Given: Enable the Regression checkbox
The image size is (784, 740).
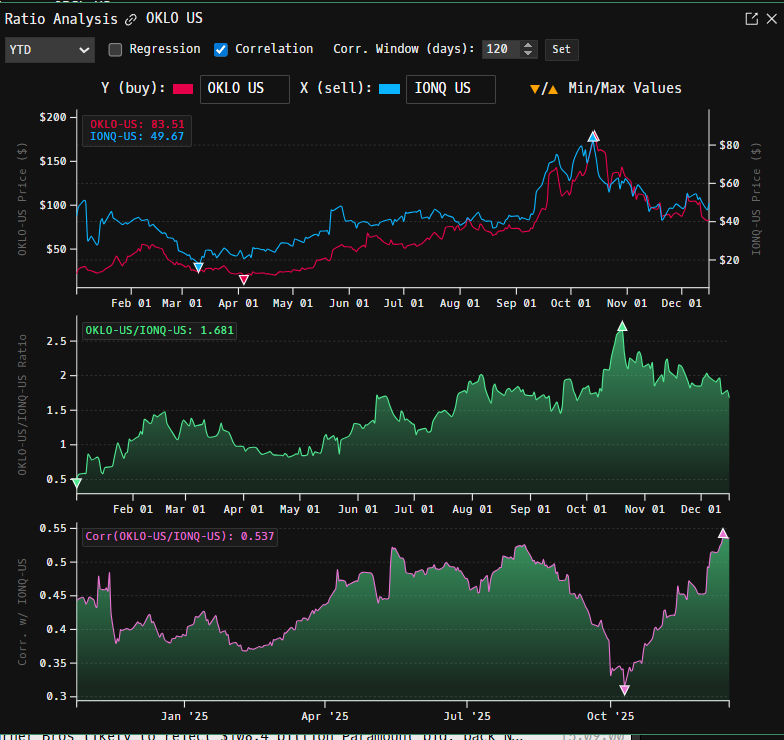Looking at the screenshot, I should point(115,50).
